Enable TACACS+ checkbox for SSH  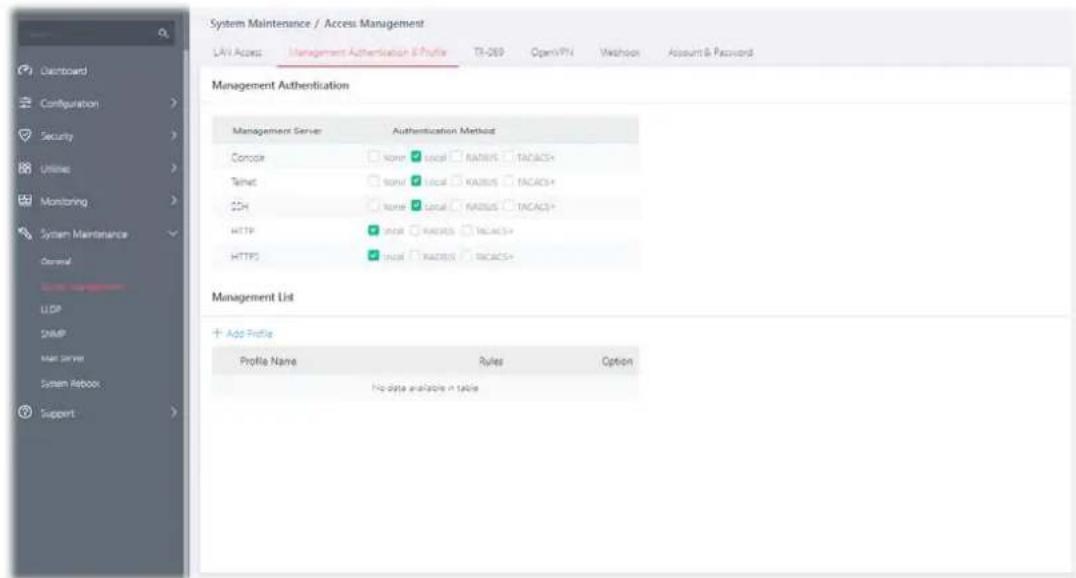coord(508,205)
